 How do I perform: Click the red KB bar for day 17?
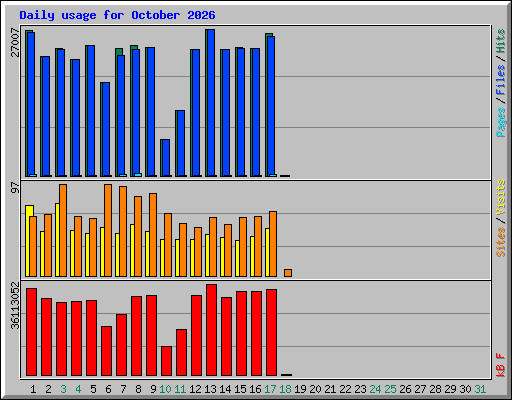tap(271, 333)
